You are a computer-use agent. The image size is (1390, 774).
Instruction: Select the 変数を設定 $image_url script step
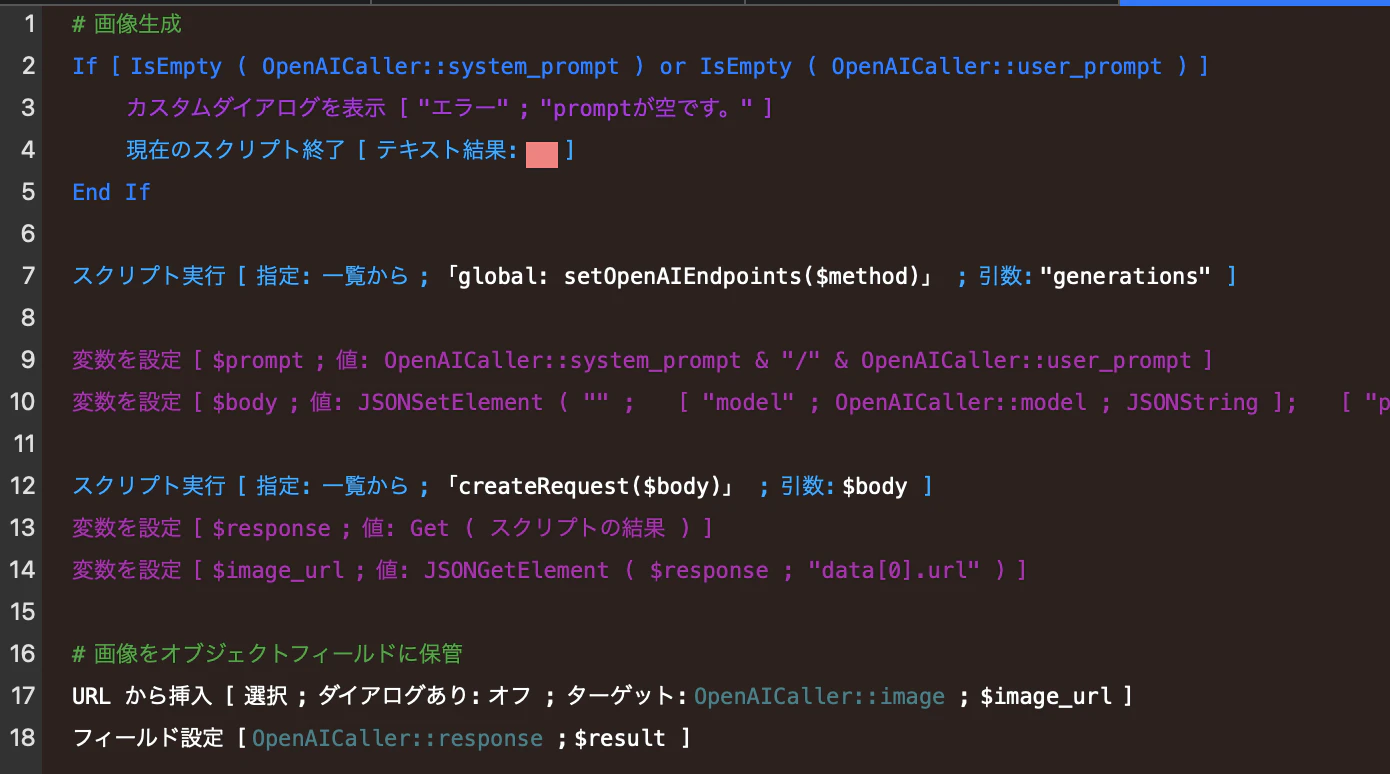pyautogui.click(x=549, y=570)
